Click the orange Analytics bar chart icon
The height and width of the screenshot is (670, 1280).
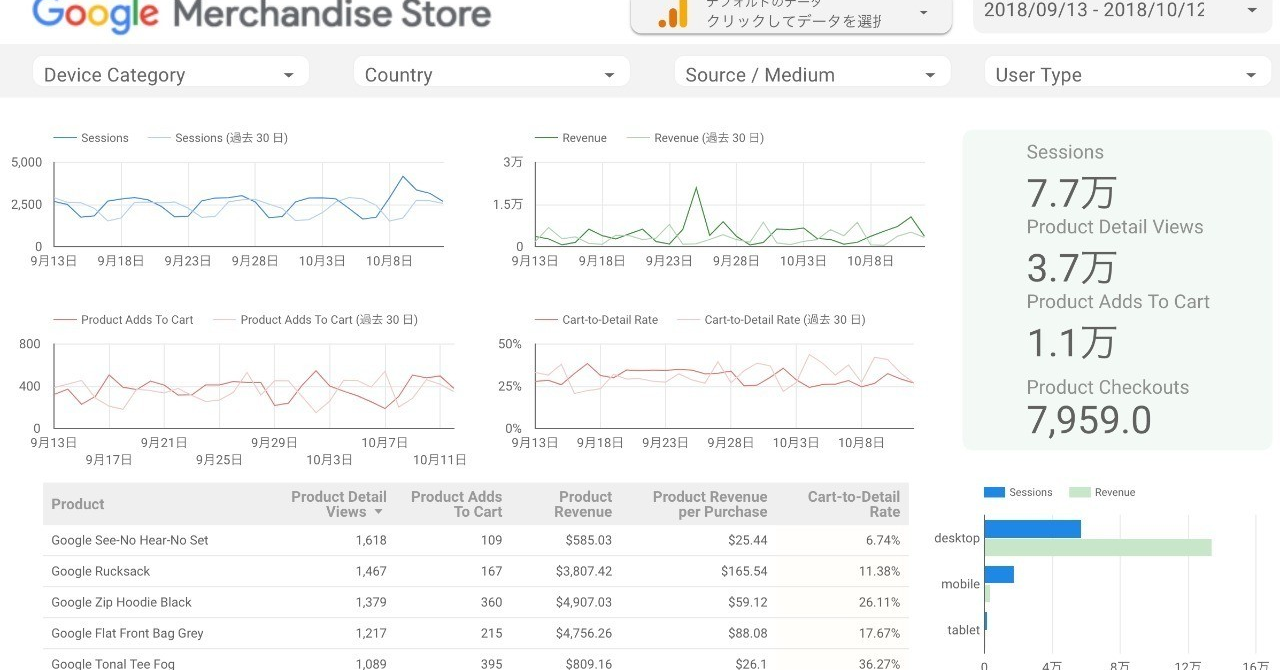point(673,13)
